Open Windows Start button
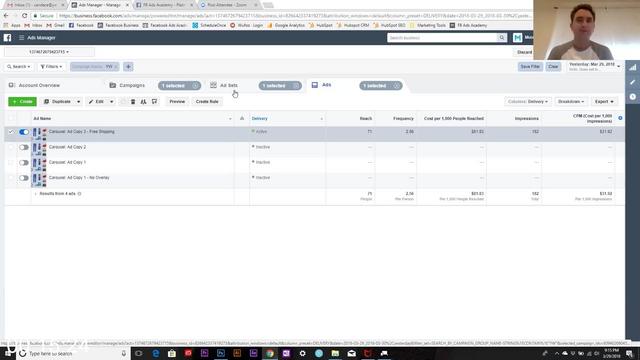640x360 pixels. click(7, 353)
